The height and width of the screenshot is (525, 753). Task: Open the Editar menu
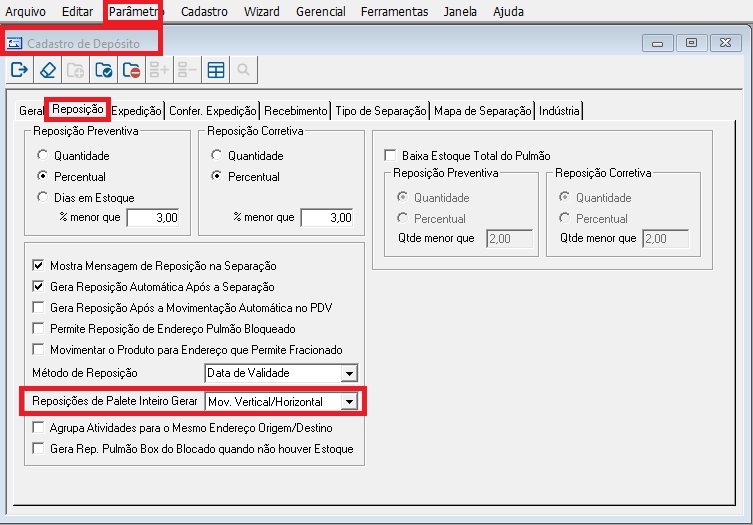[77, 12]
